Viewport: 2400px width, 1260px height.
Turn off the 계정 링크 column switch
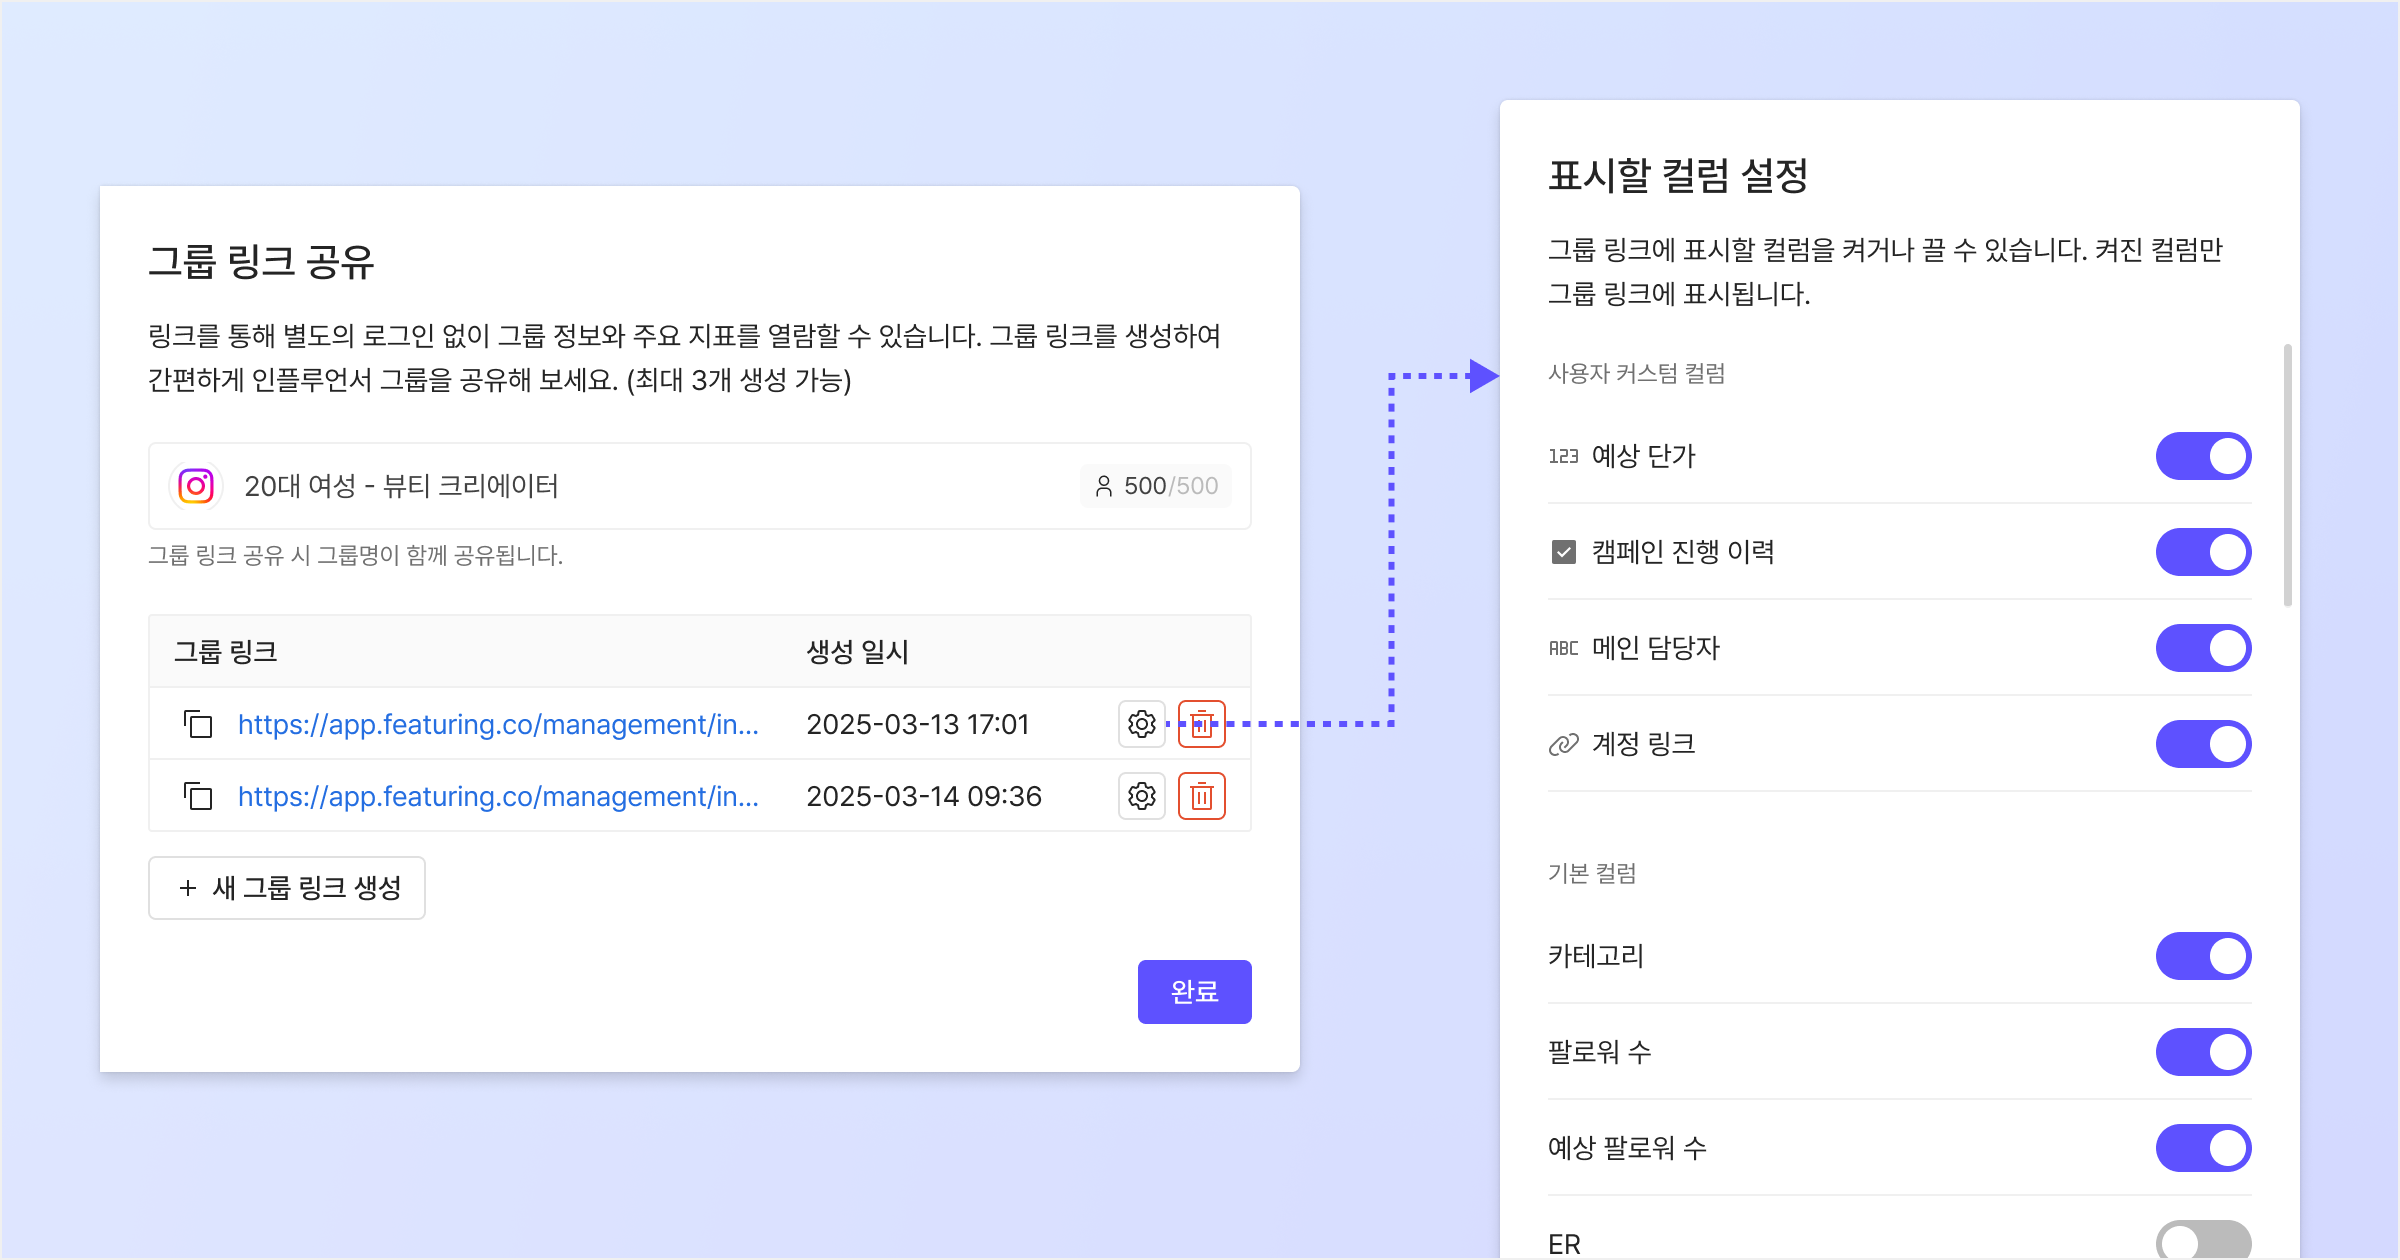point(2202,744)
